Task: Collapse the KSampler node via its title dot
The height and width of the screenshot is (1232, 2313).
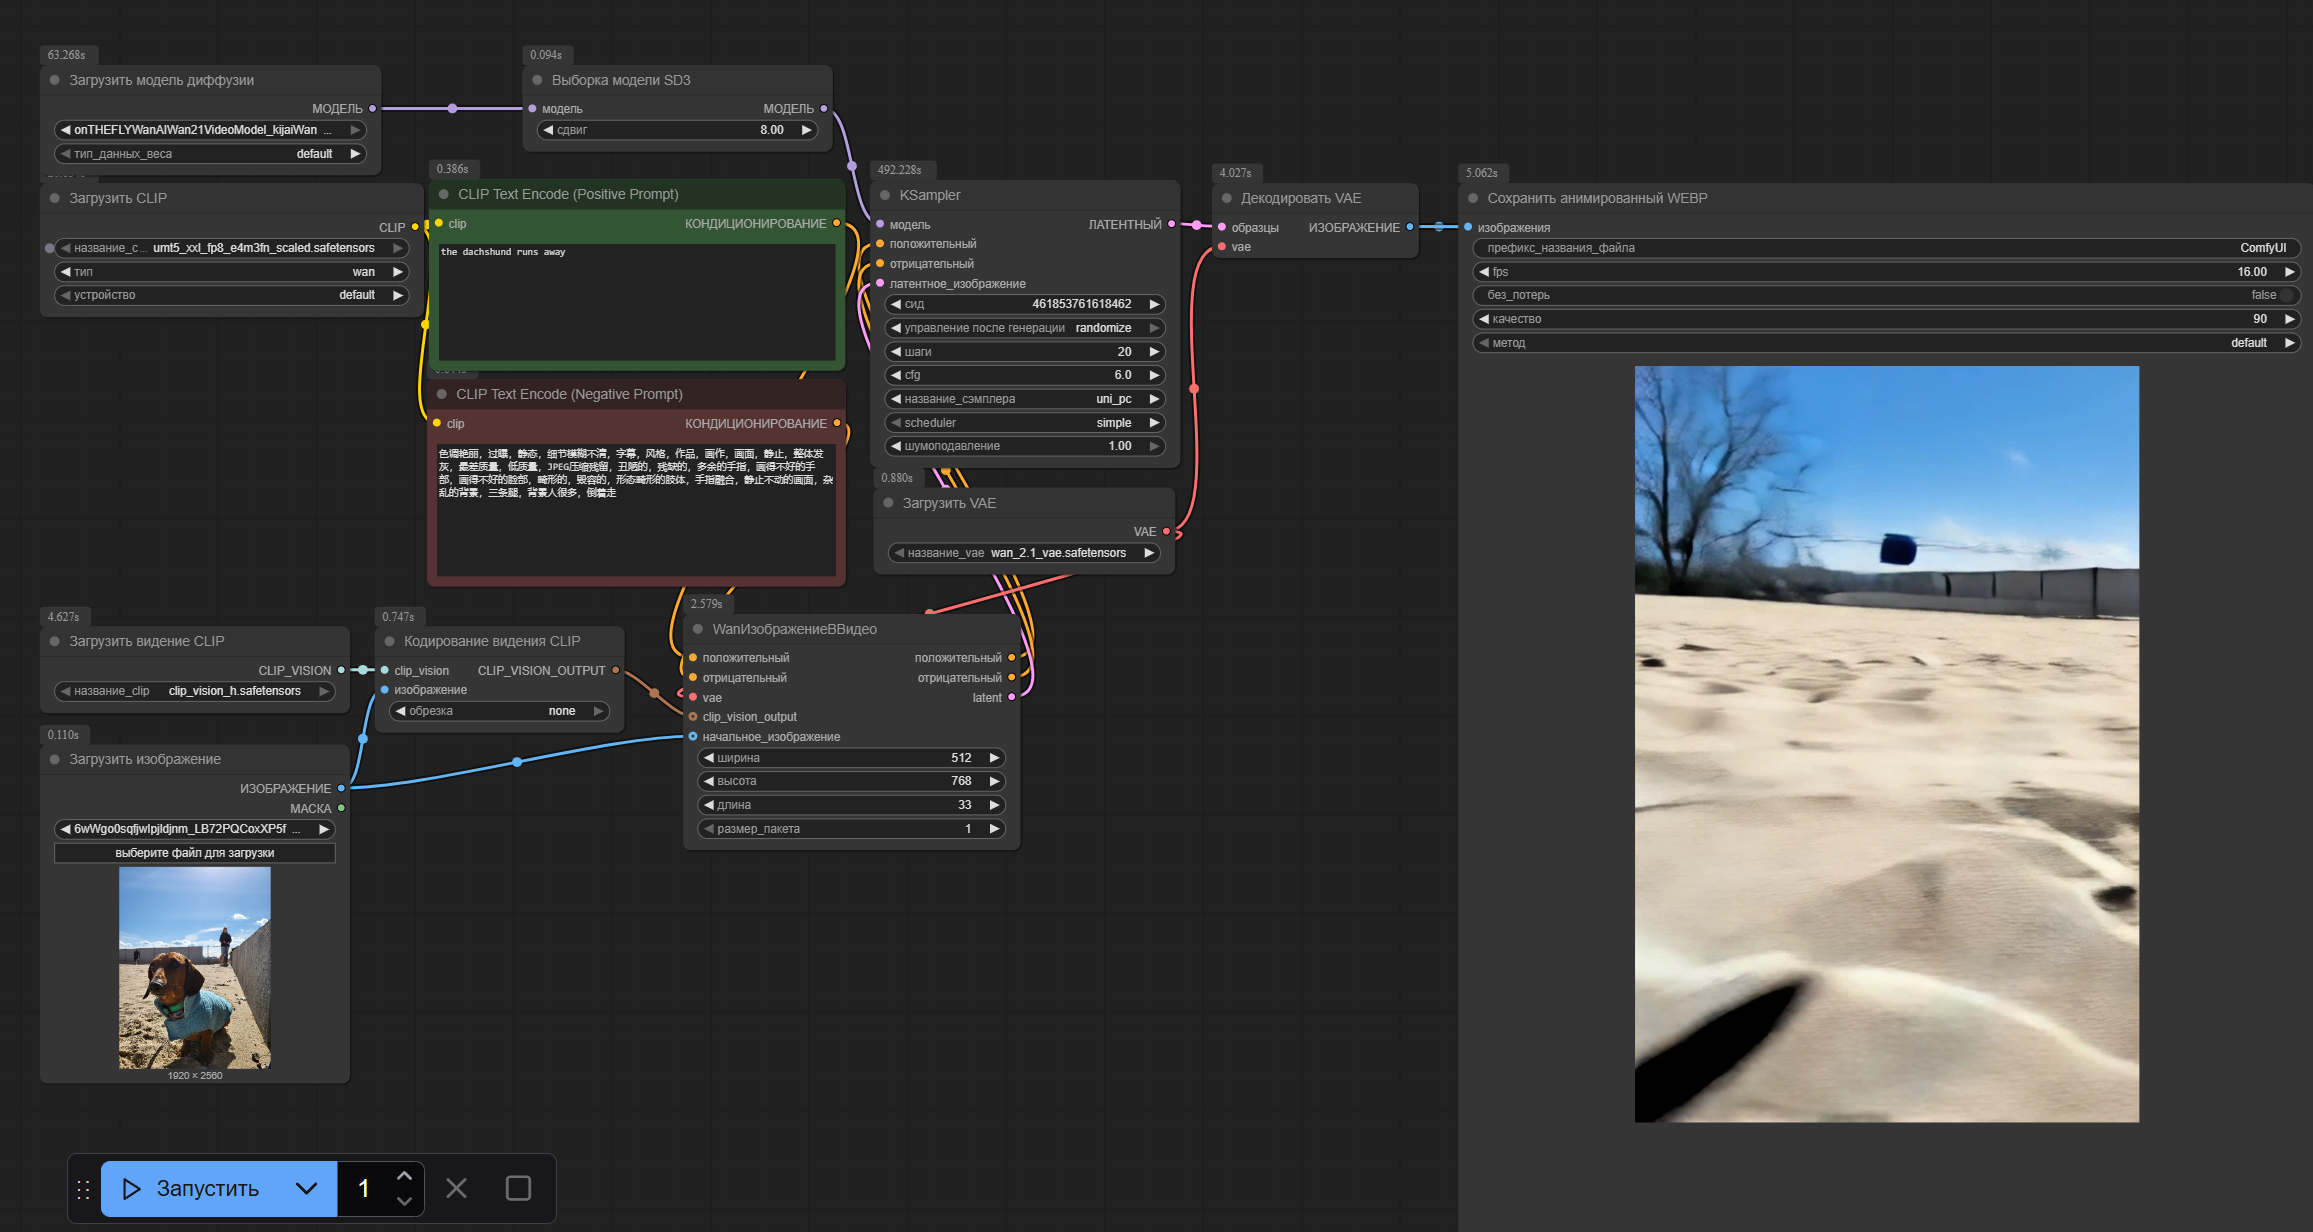Action: click(x=885, y=195)
